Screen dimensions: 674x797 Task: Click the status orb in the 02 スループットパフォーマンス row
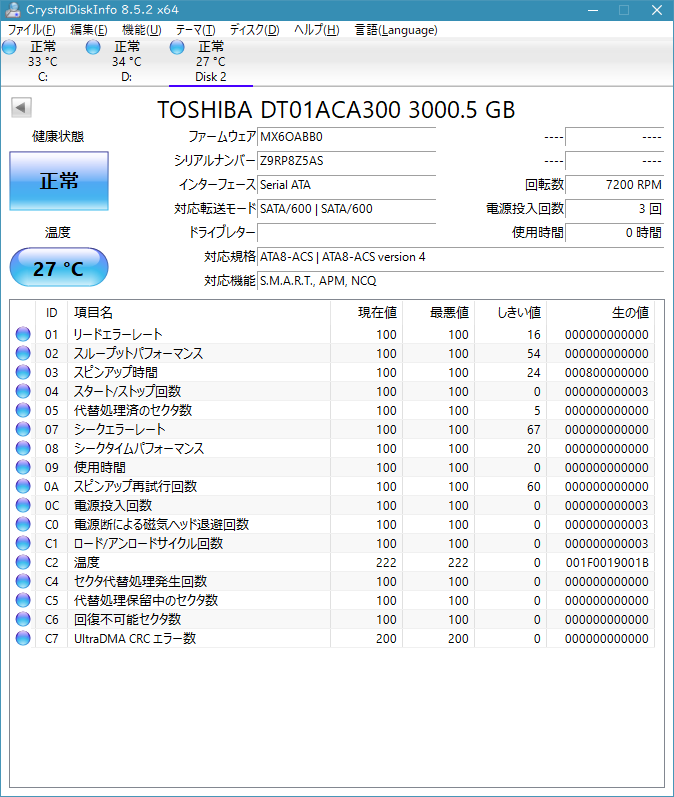coord(23,353)
